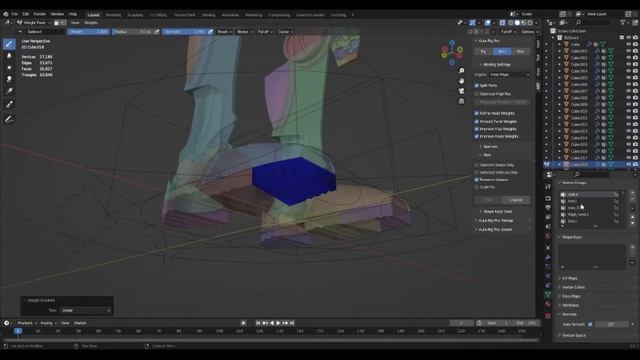Image resolution: width=640 pixels, height=360 pixels.
Task: Play animation forward in timeline
Action: (x=278, y=323)
